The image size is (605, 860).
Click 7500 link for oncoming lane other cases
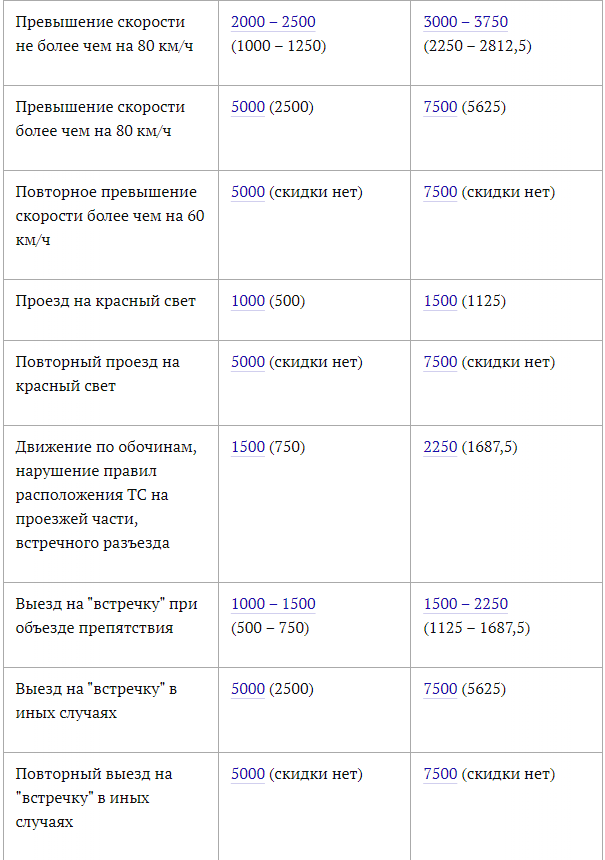point(440,689)
